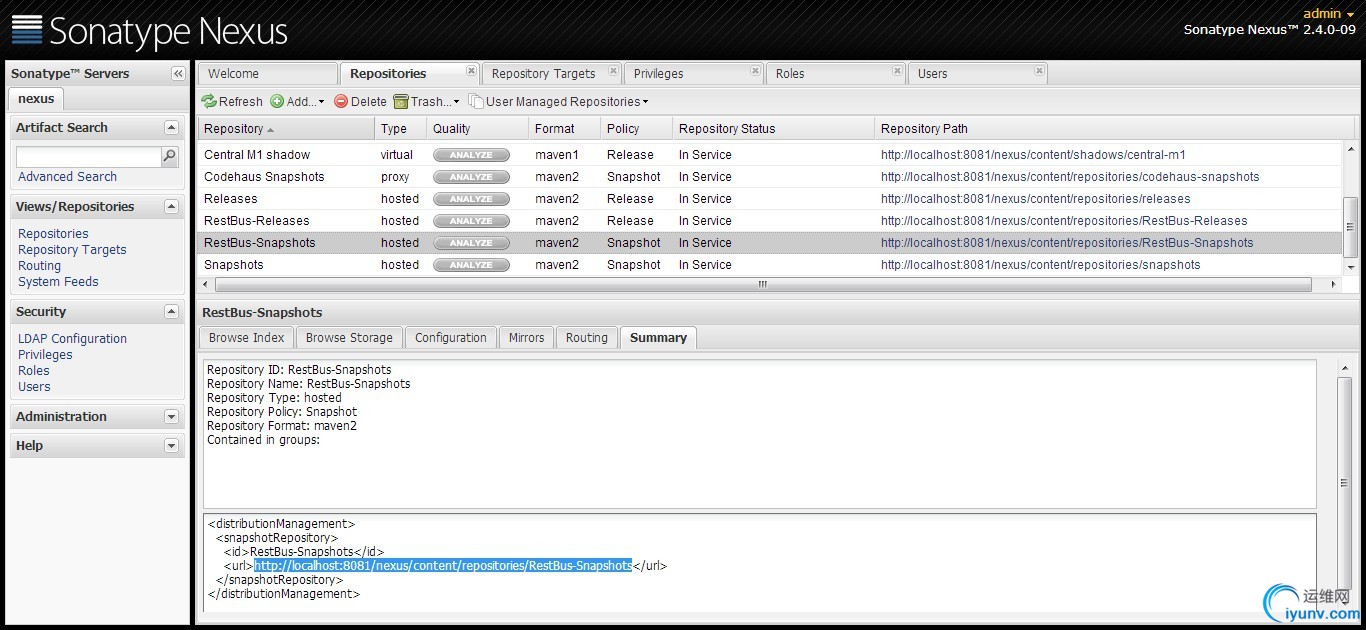Image resolution: width=1366 pixels, height=630 pixels.
Task: Open the Trash dropdown menu
Action: (427, 101)
